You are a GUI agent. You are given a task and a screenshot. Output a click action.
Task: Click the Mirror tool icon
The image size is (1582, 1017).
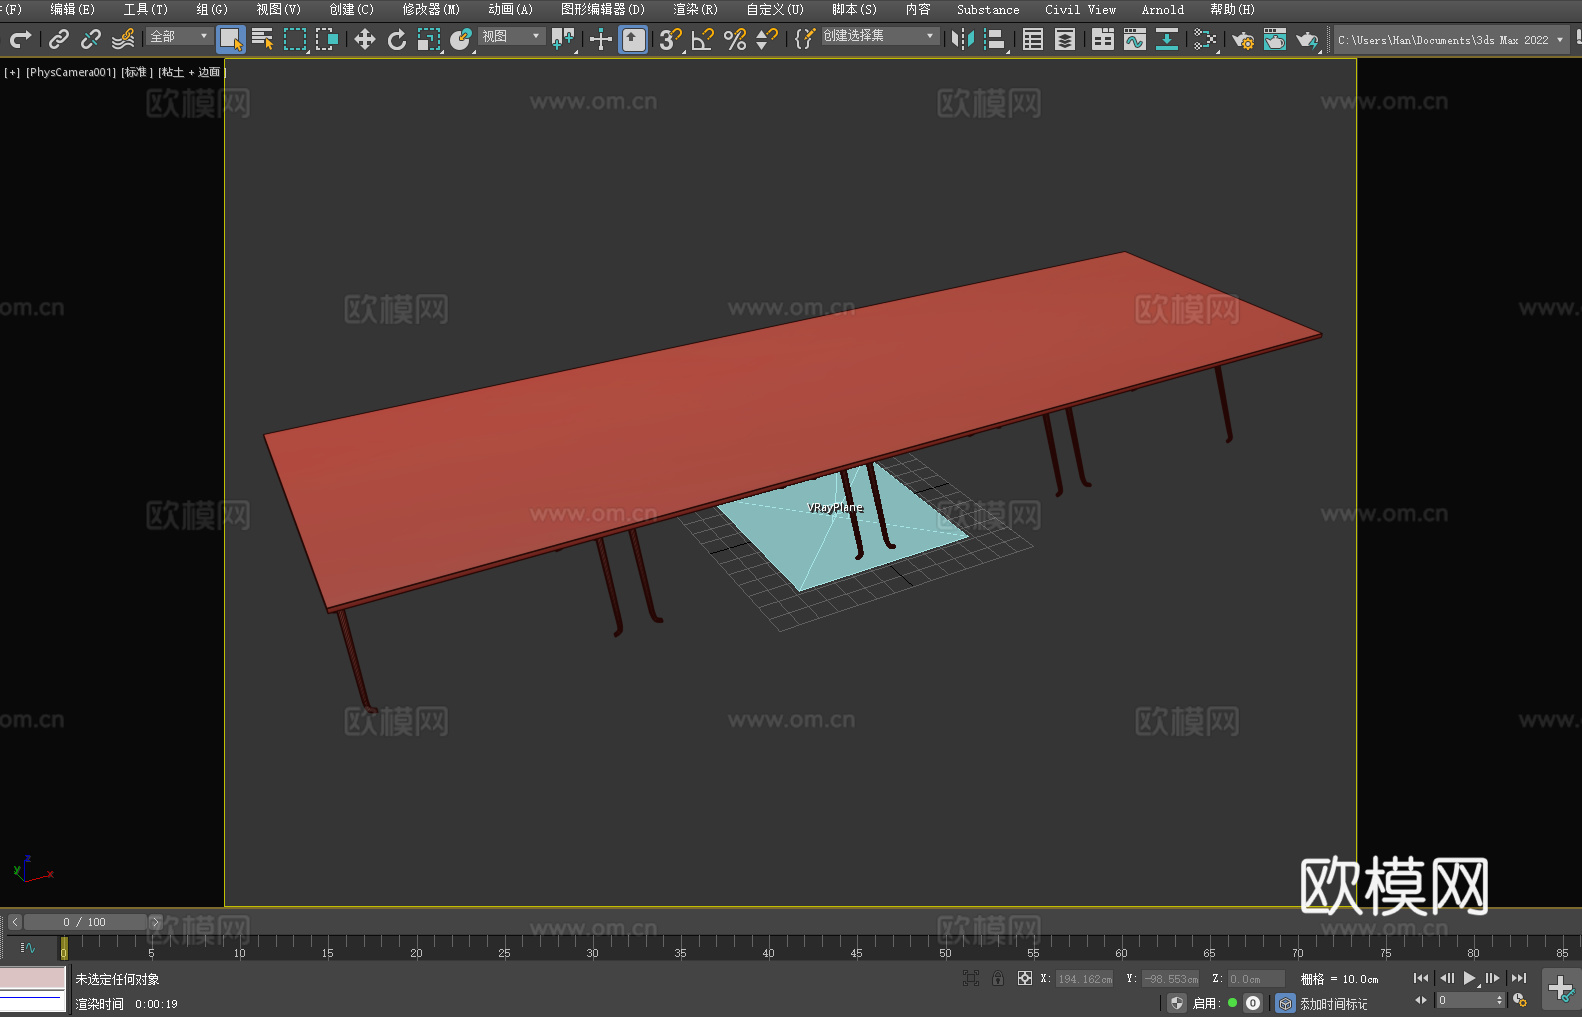[963, 39]
